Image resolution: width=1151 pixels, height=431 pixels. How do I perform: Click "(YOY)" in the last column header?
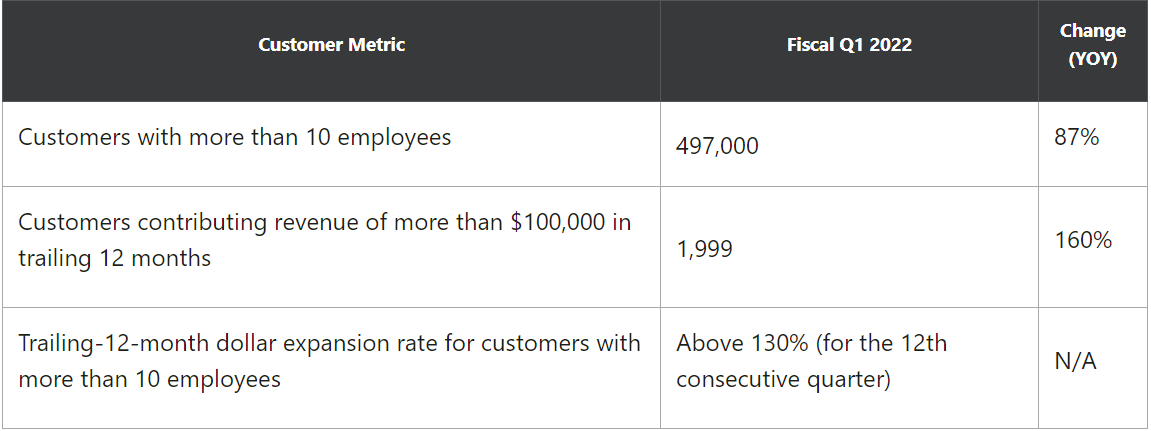point(1092,59)
